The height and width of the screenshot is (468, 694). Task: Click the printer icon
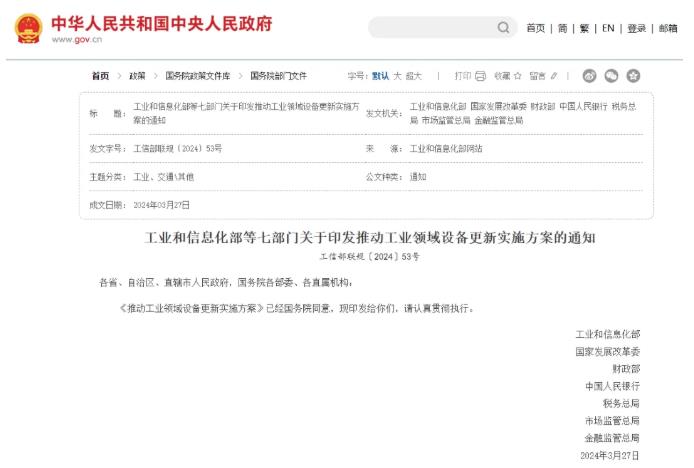coord(481,76)
